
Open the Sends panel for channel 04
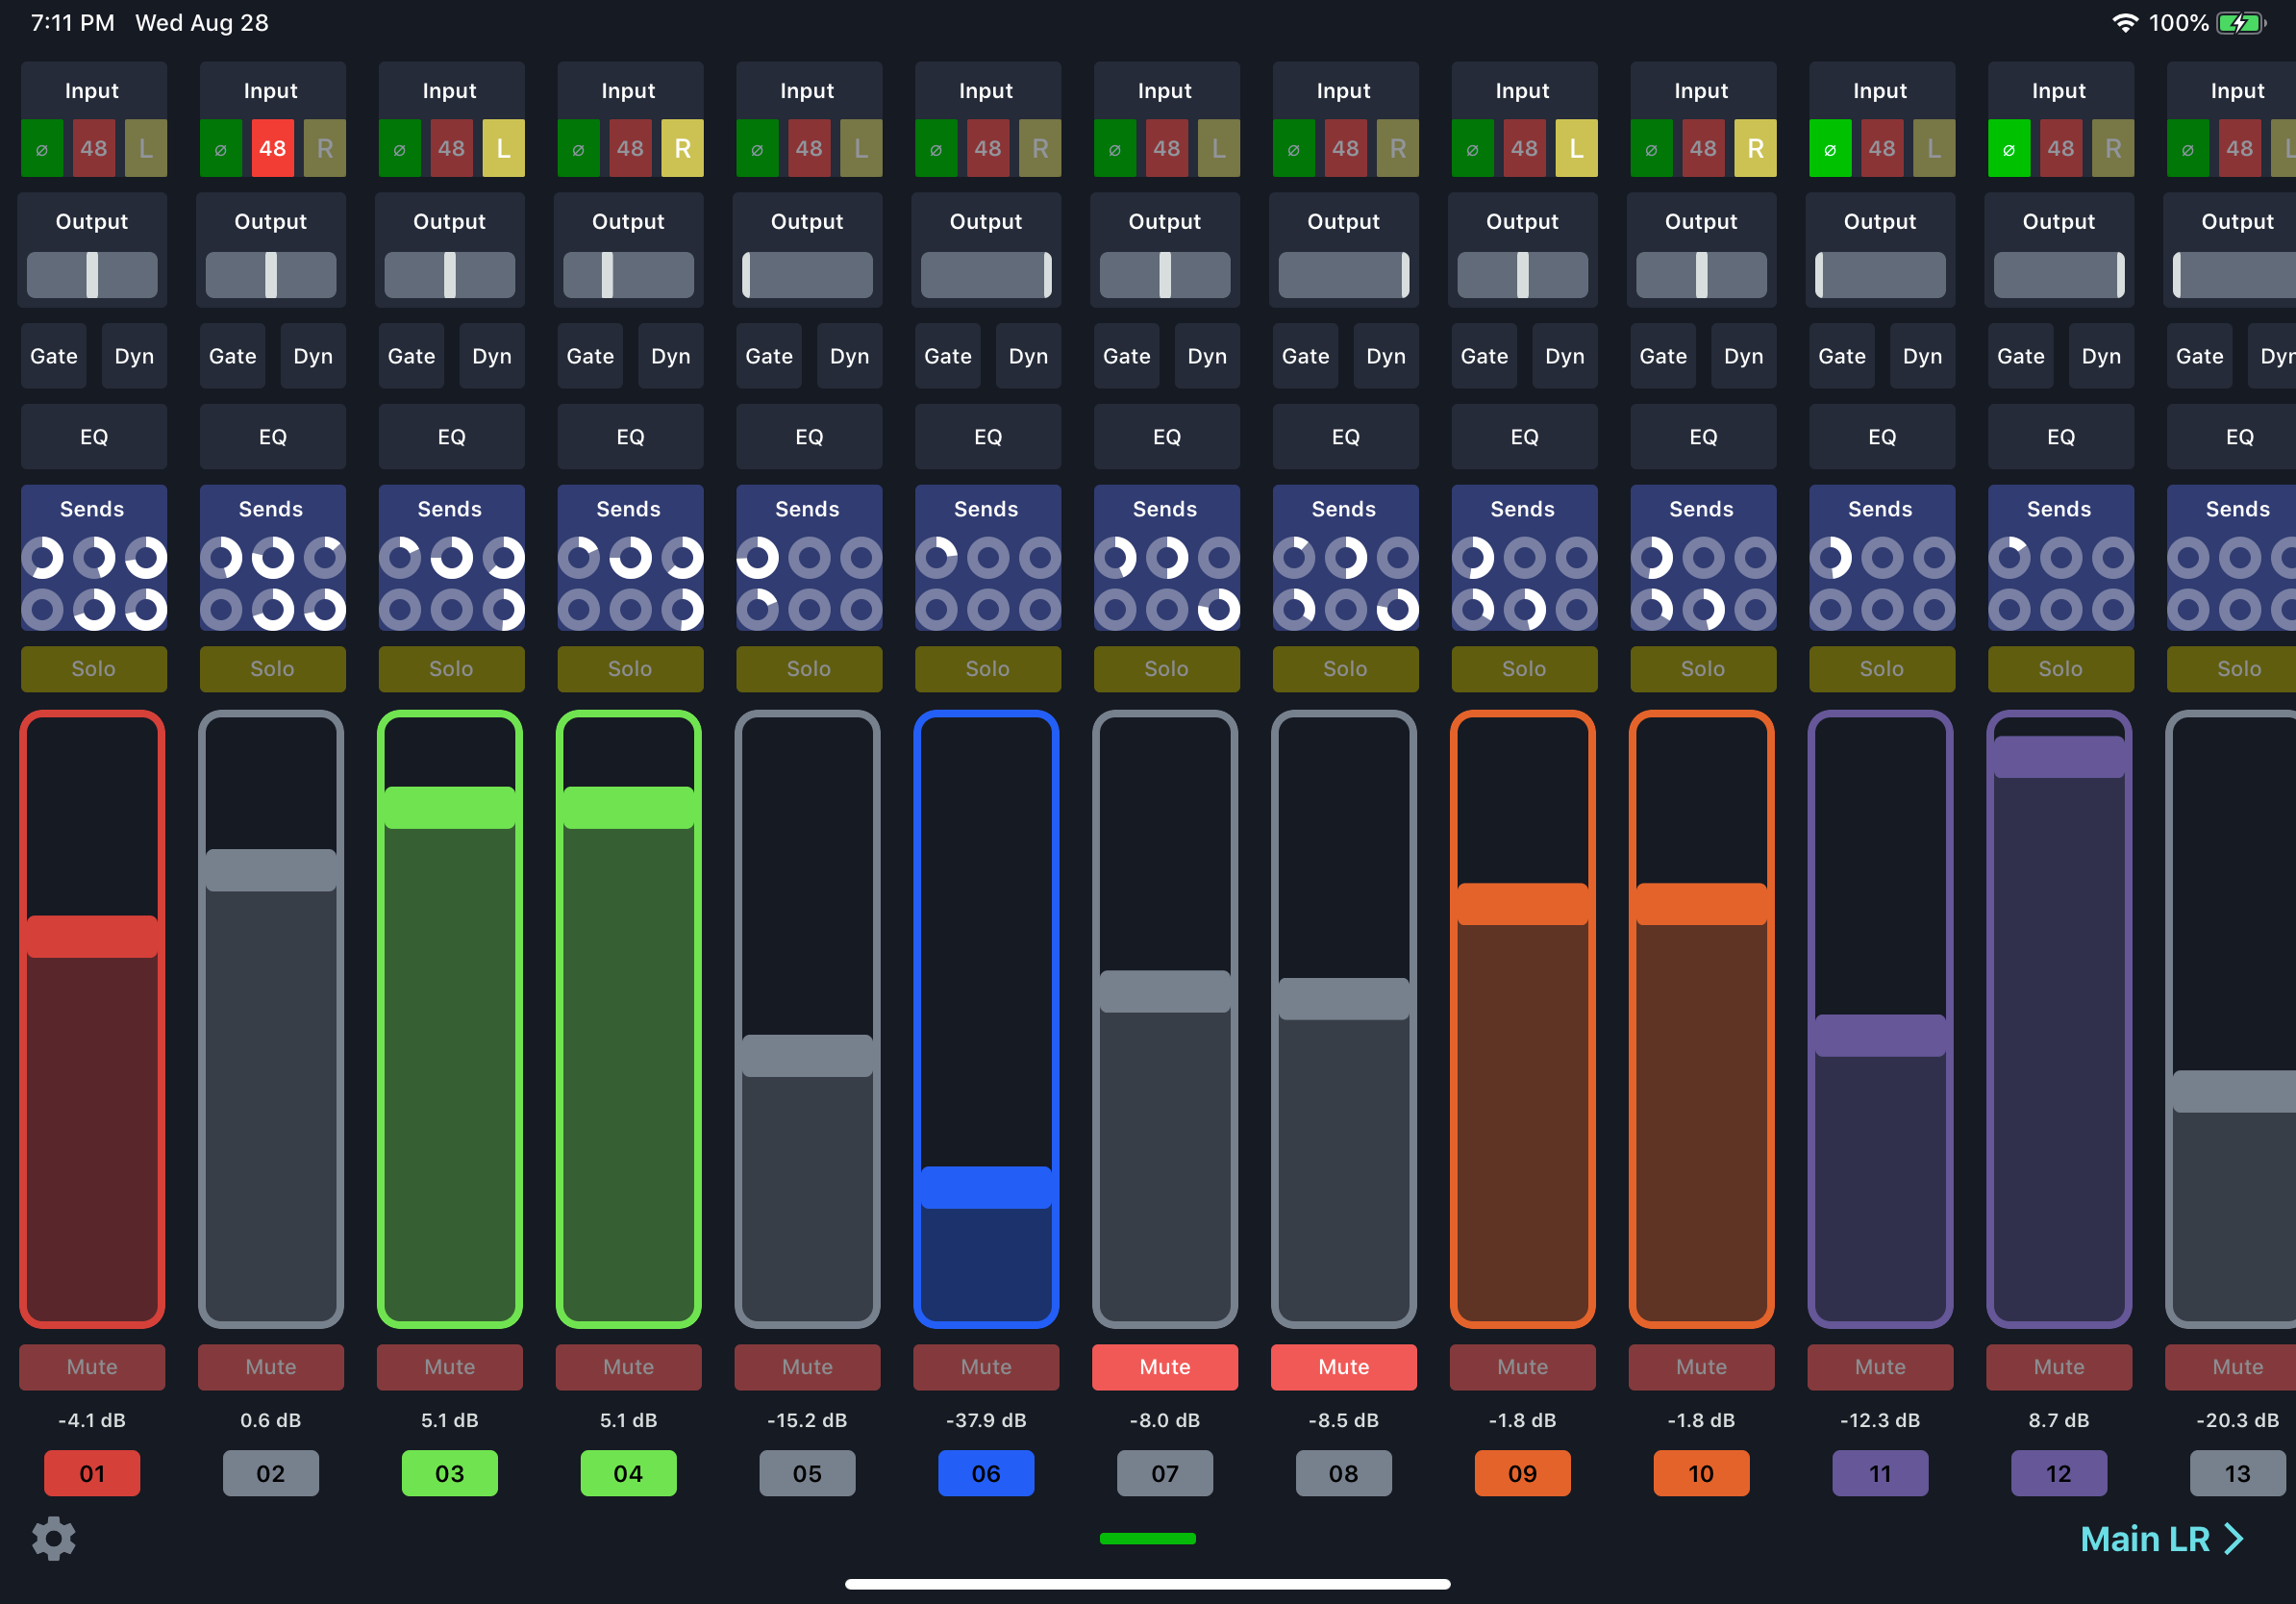click(x=629, y=508)
